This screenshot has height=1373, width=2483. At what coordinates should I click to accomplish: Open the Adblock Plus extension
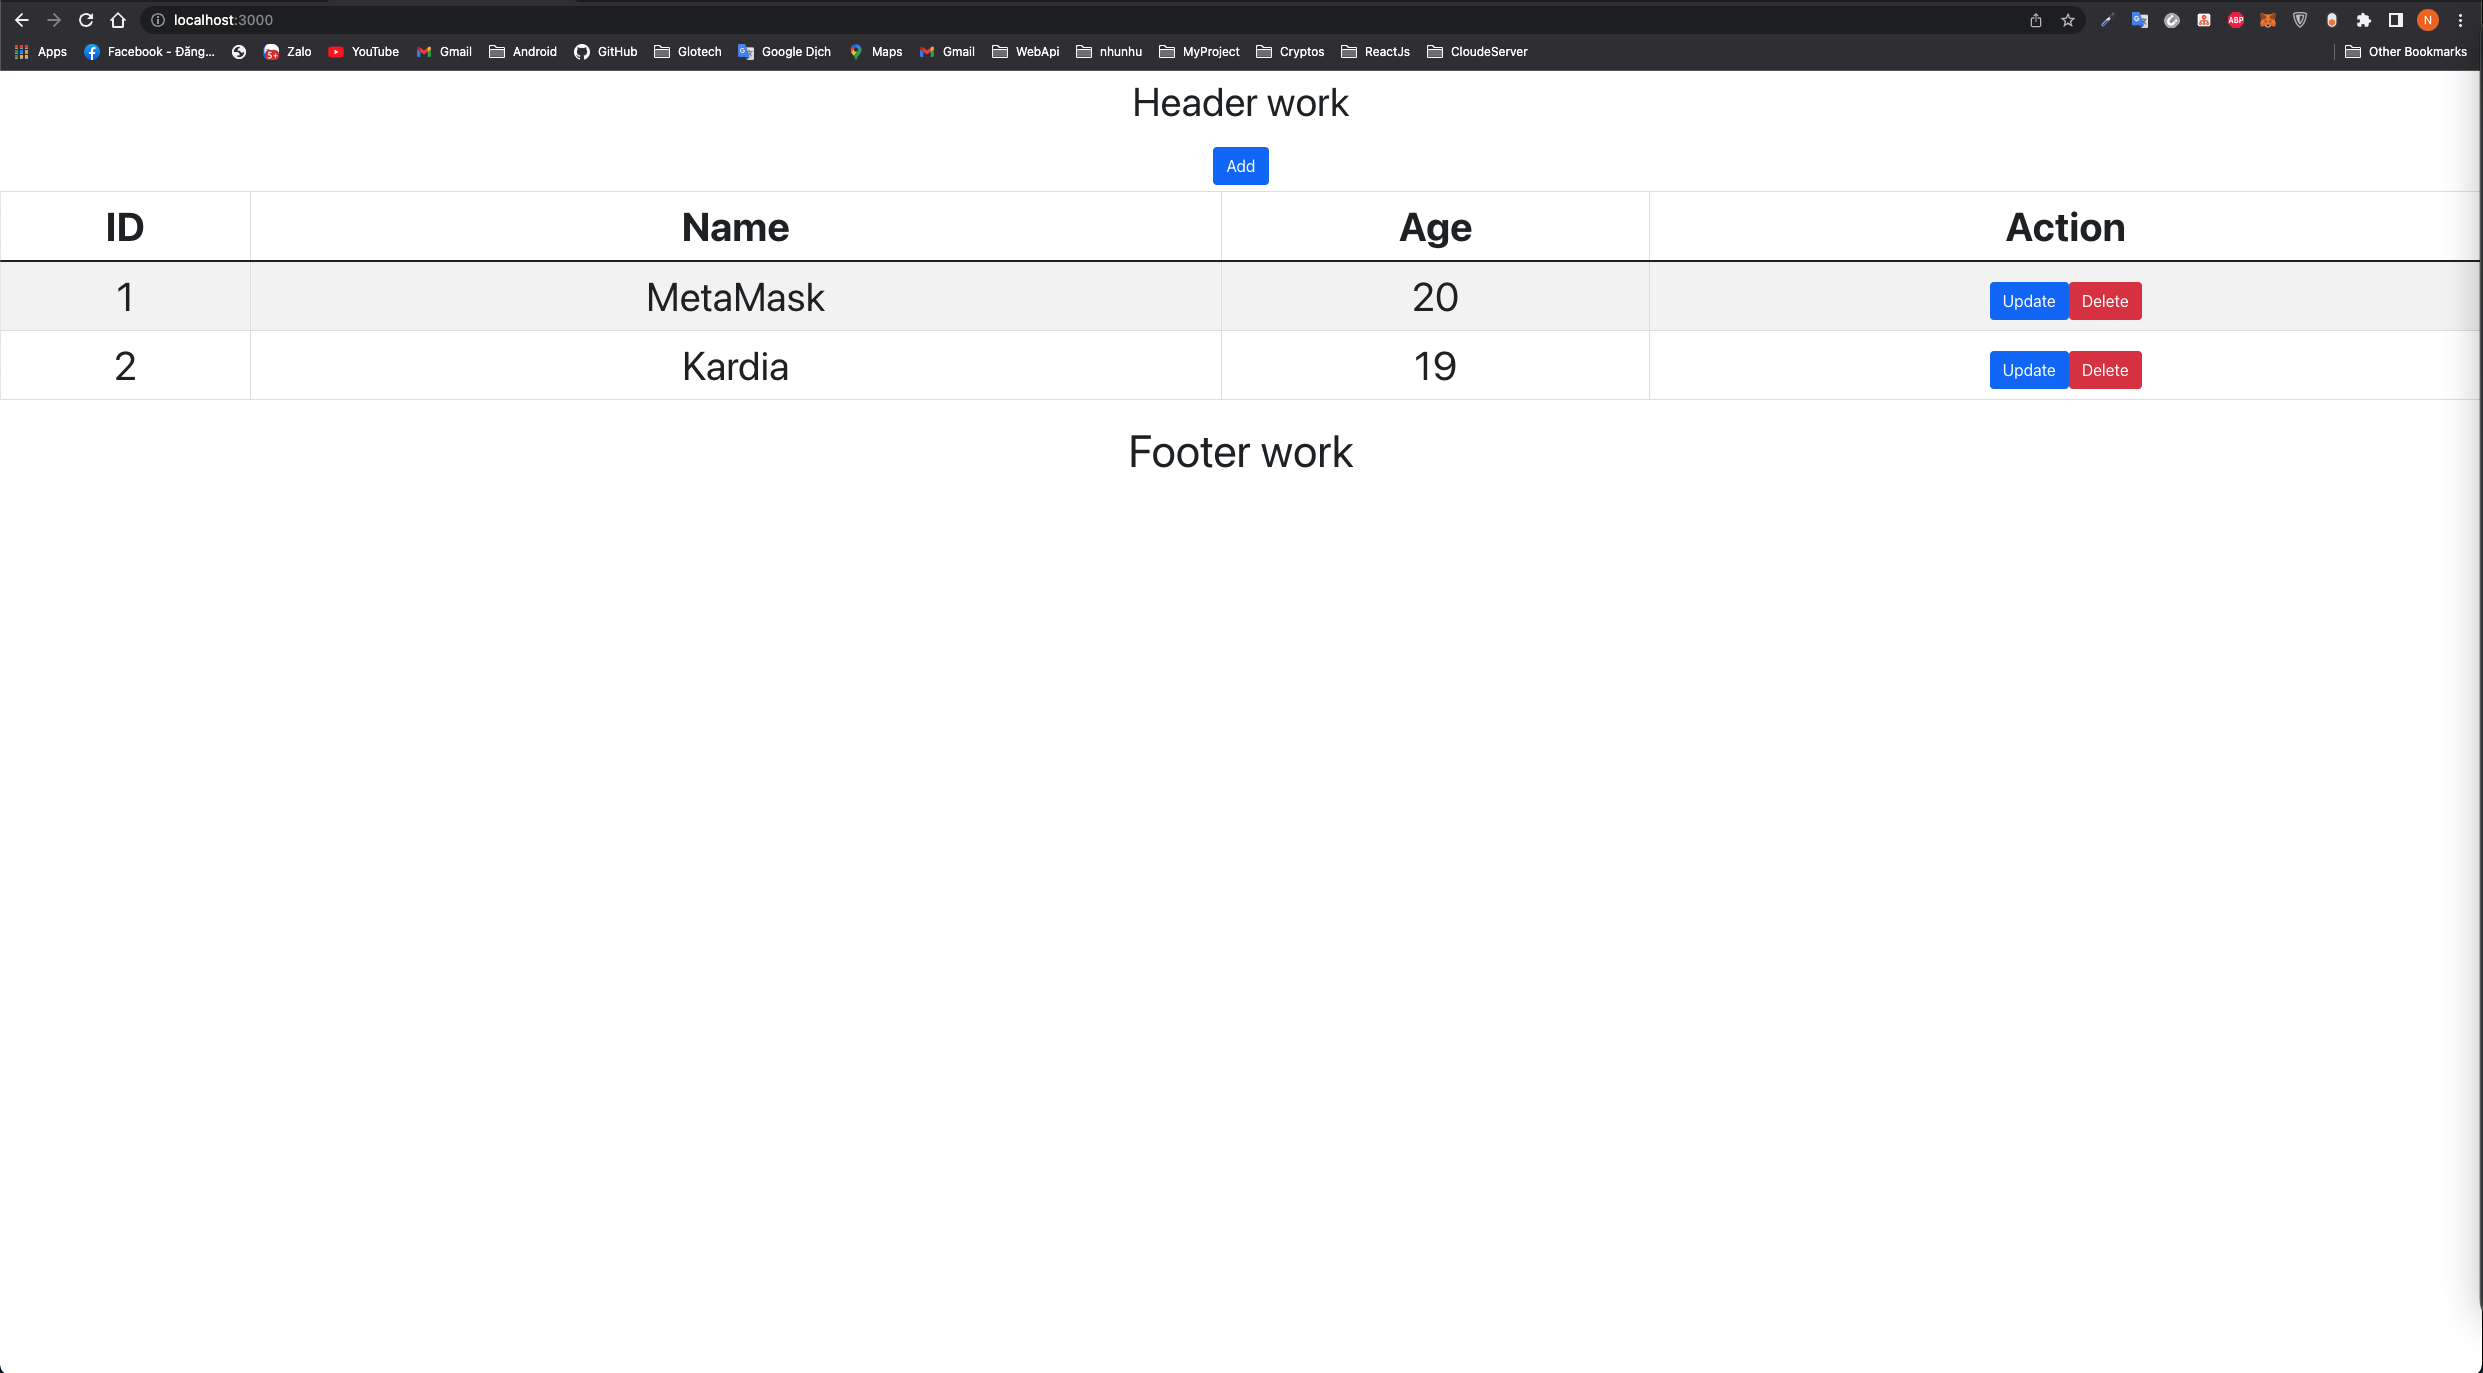2235,20
